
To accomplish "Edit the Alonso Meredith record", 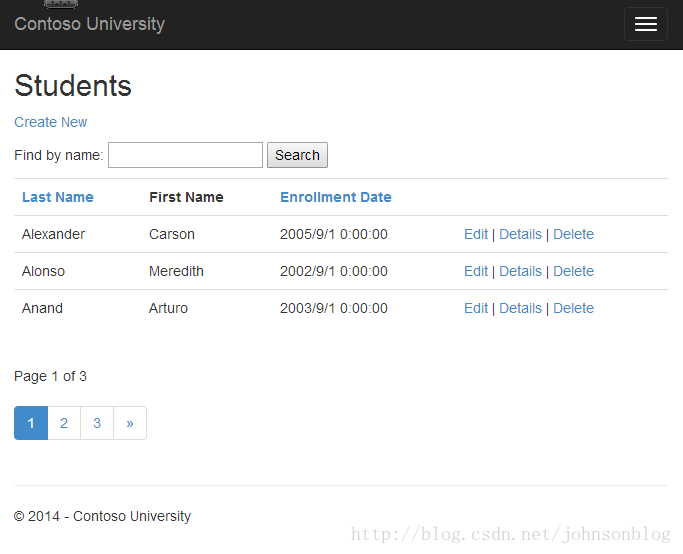I will 476,271.
